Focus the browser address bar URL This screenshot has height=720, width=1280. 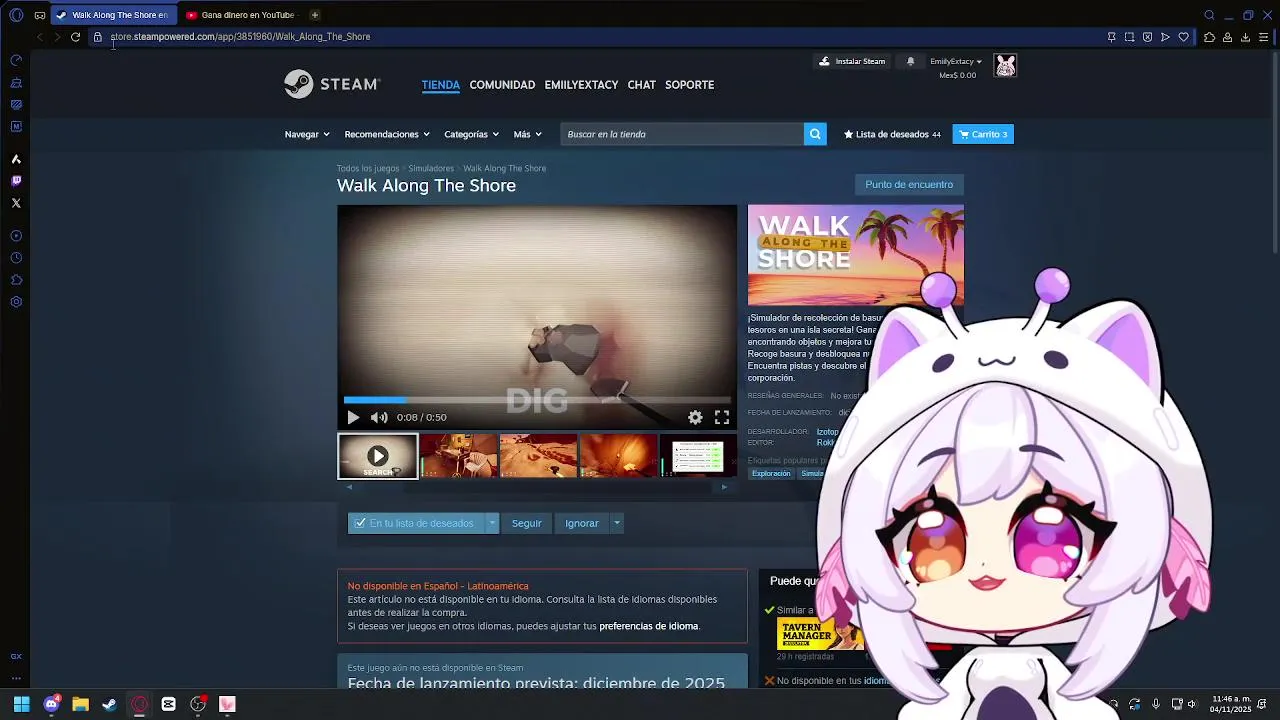click(240, 37)
